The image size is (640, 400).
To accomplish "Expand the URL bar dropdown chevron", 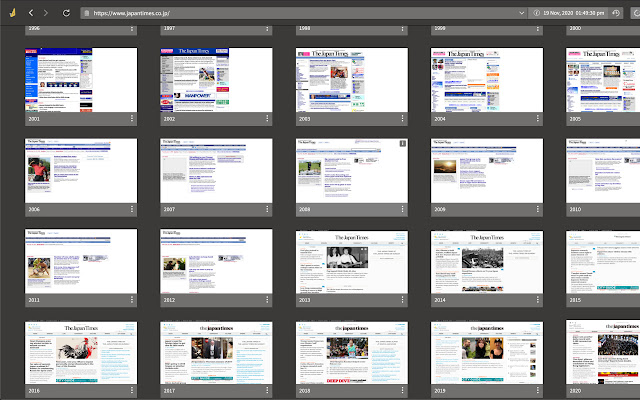I will pos(521,13).
